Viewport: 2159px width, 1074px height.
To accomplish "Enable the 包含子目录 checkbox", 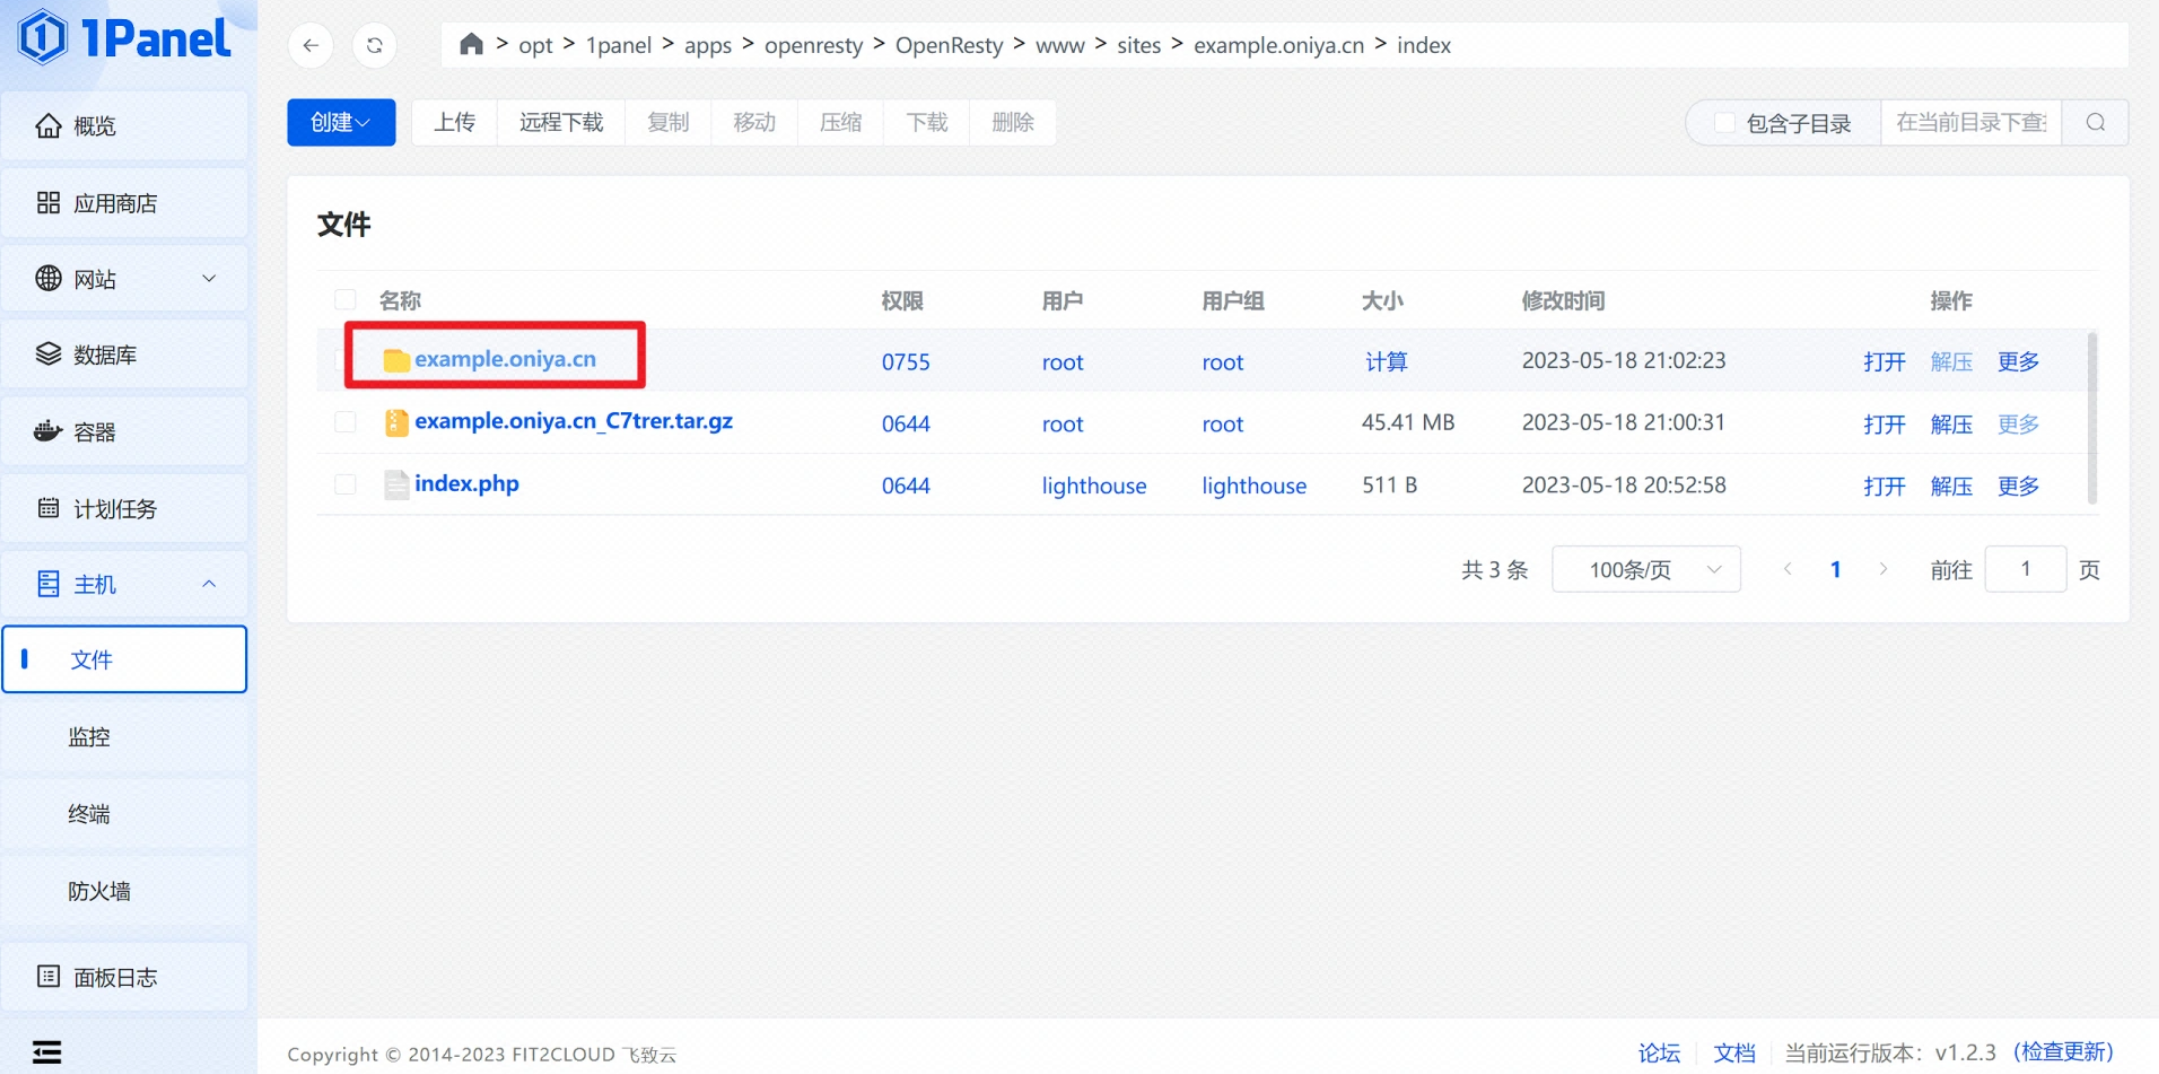I will (1724, 122).
